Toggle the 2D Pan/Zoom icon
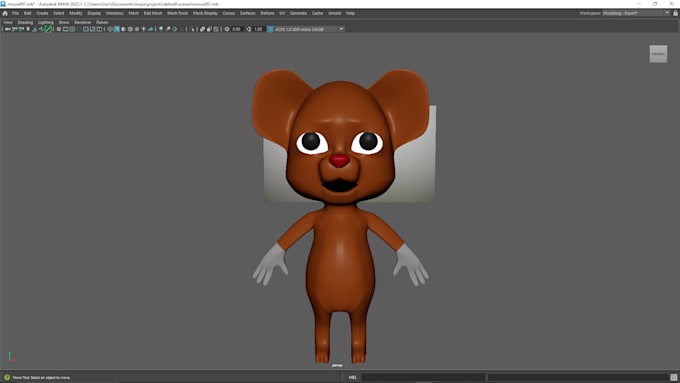The image size is (680, 383). tap(41, 29)
